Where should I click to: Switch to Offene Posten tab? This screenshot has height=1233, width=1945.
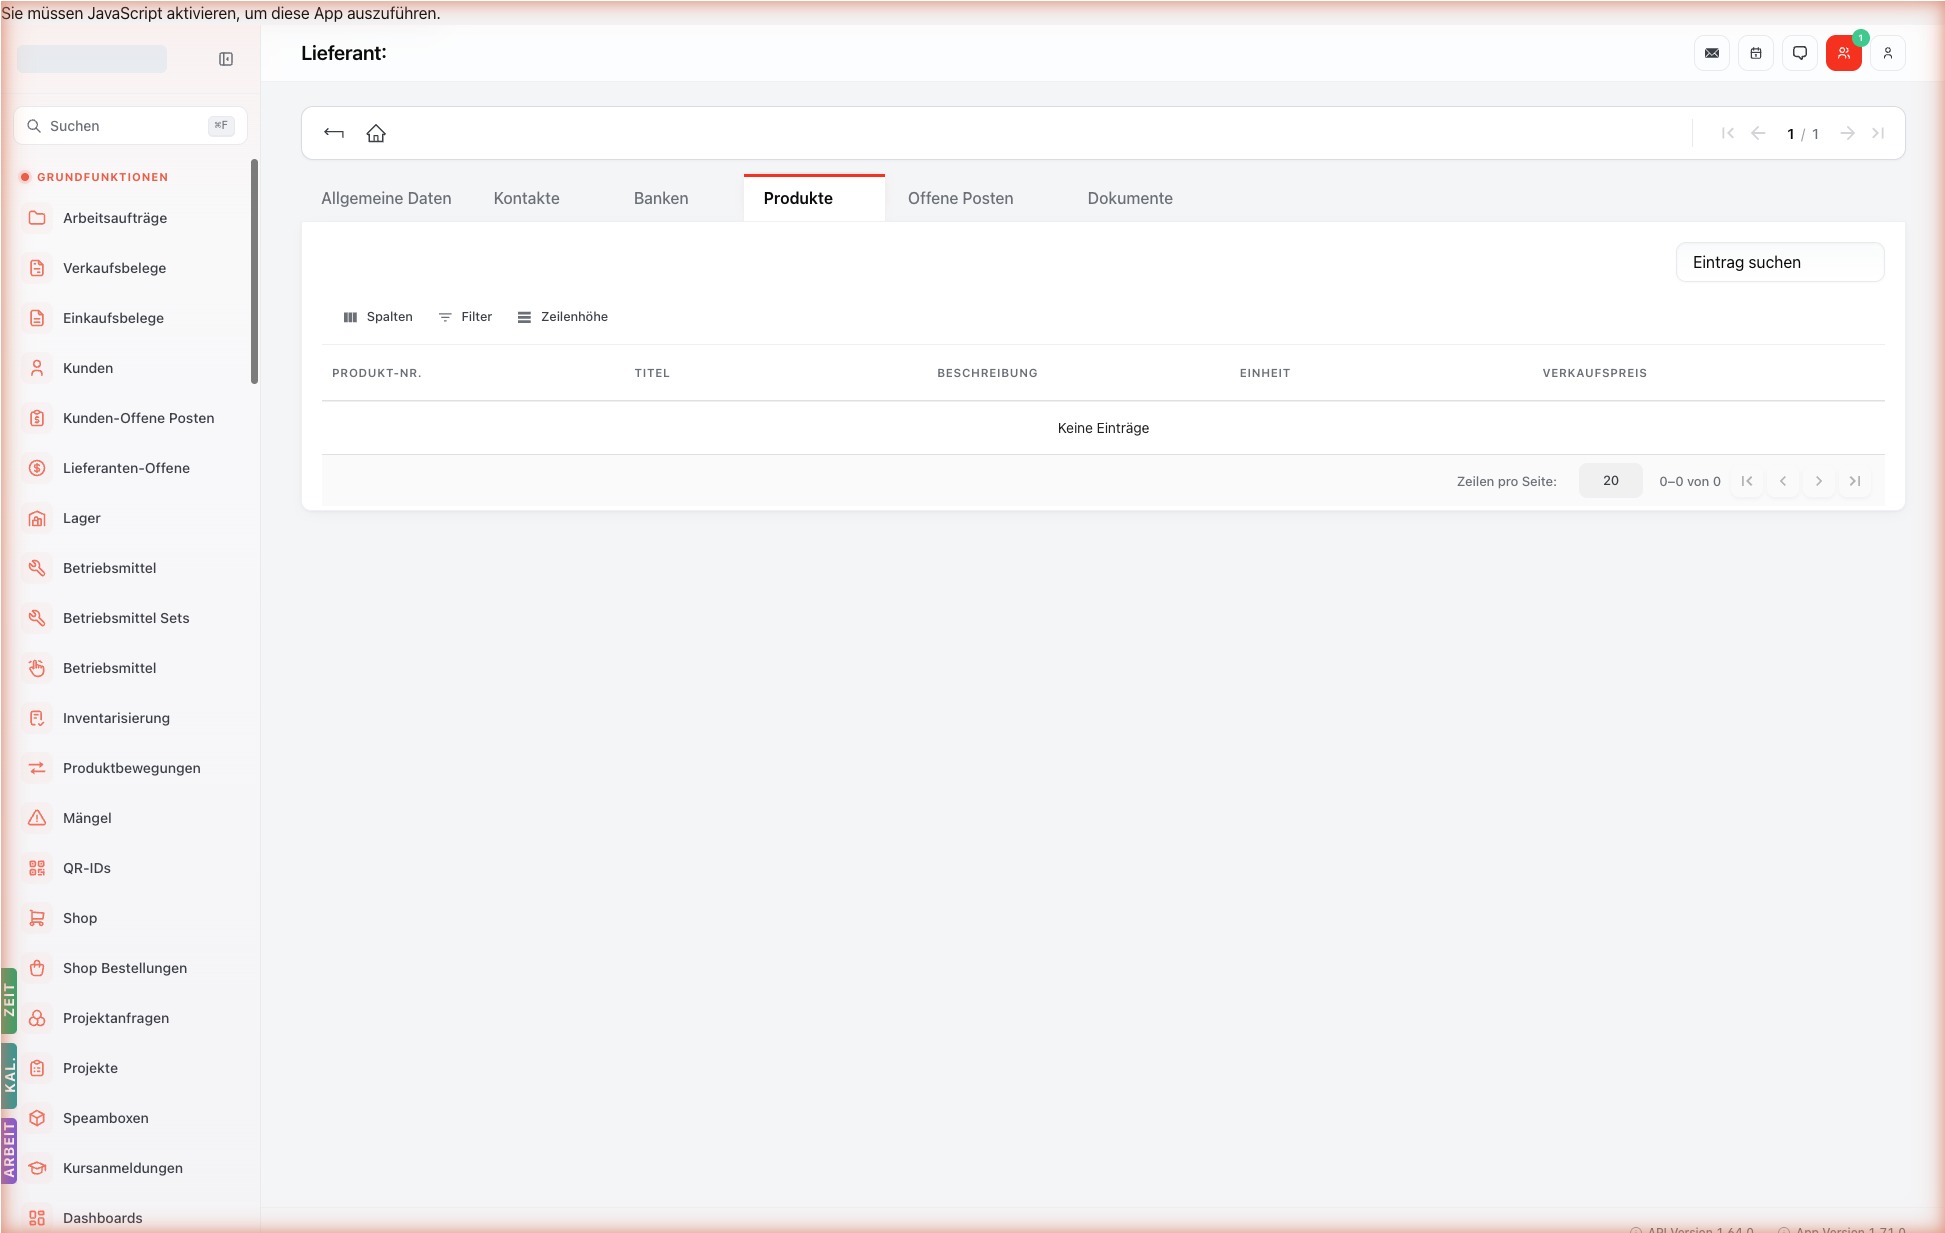(x=960, y=198)
